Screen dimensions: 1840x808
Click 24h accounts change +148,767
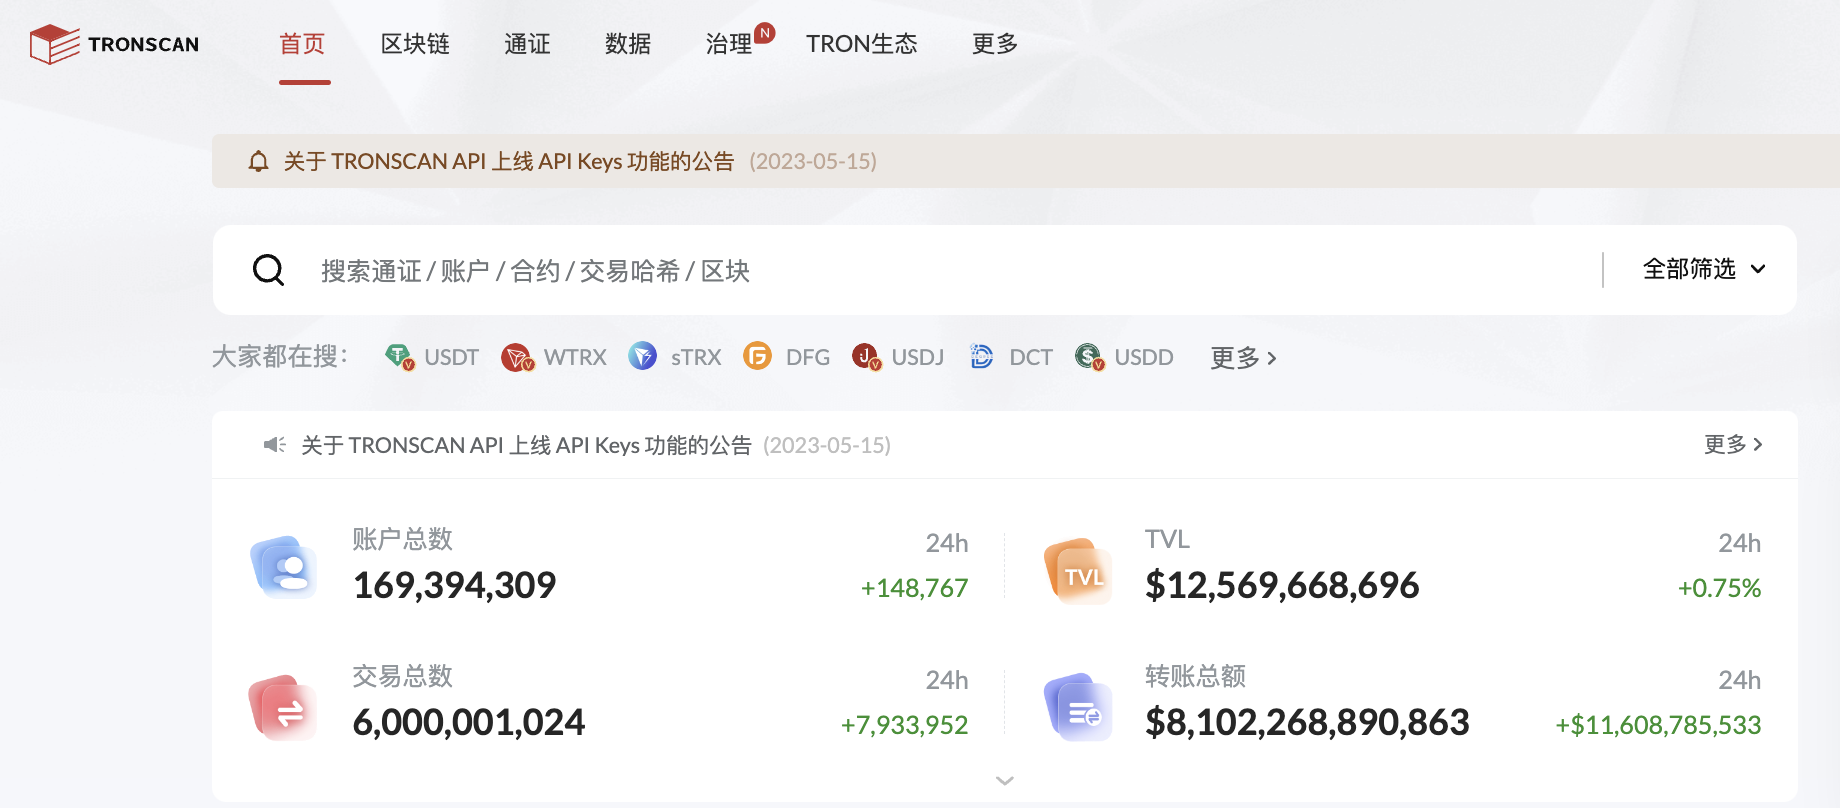[914, 588]
